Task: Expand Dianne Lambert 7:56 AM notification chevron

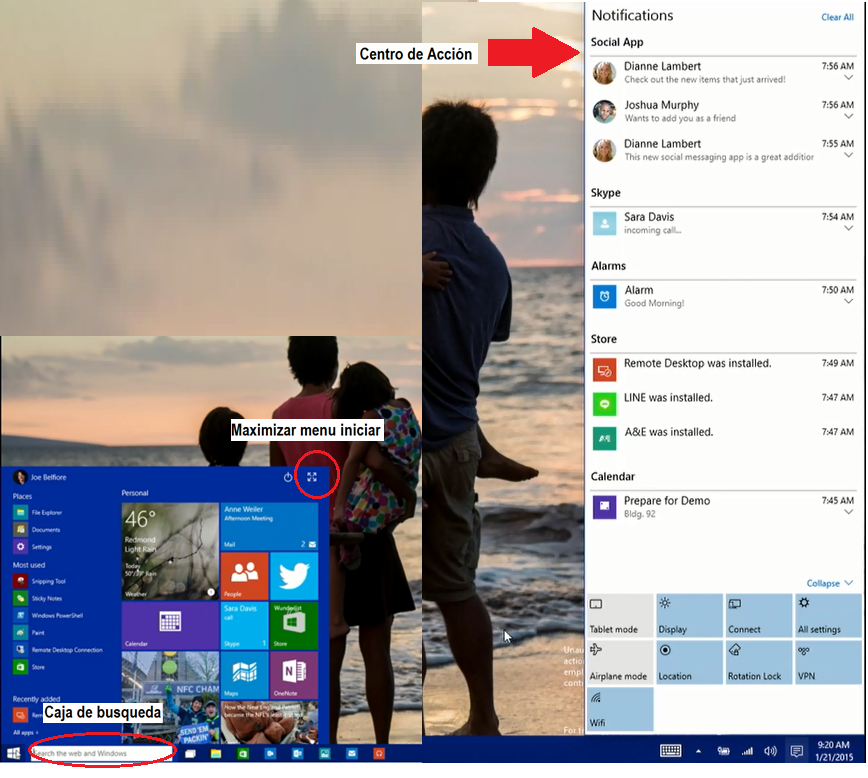Action: (x=848, y=78)
